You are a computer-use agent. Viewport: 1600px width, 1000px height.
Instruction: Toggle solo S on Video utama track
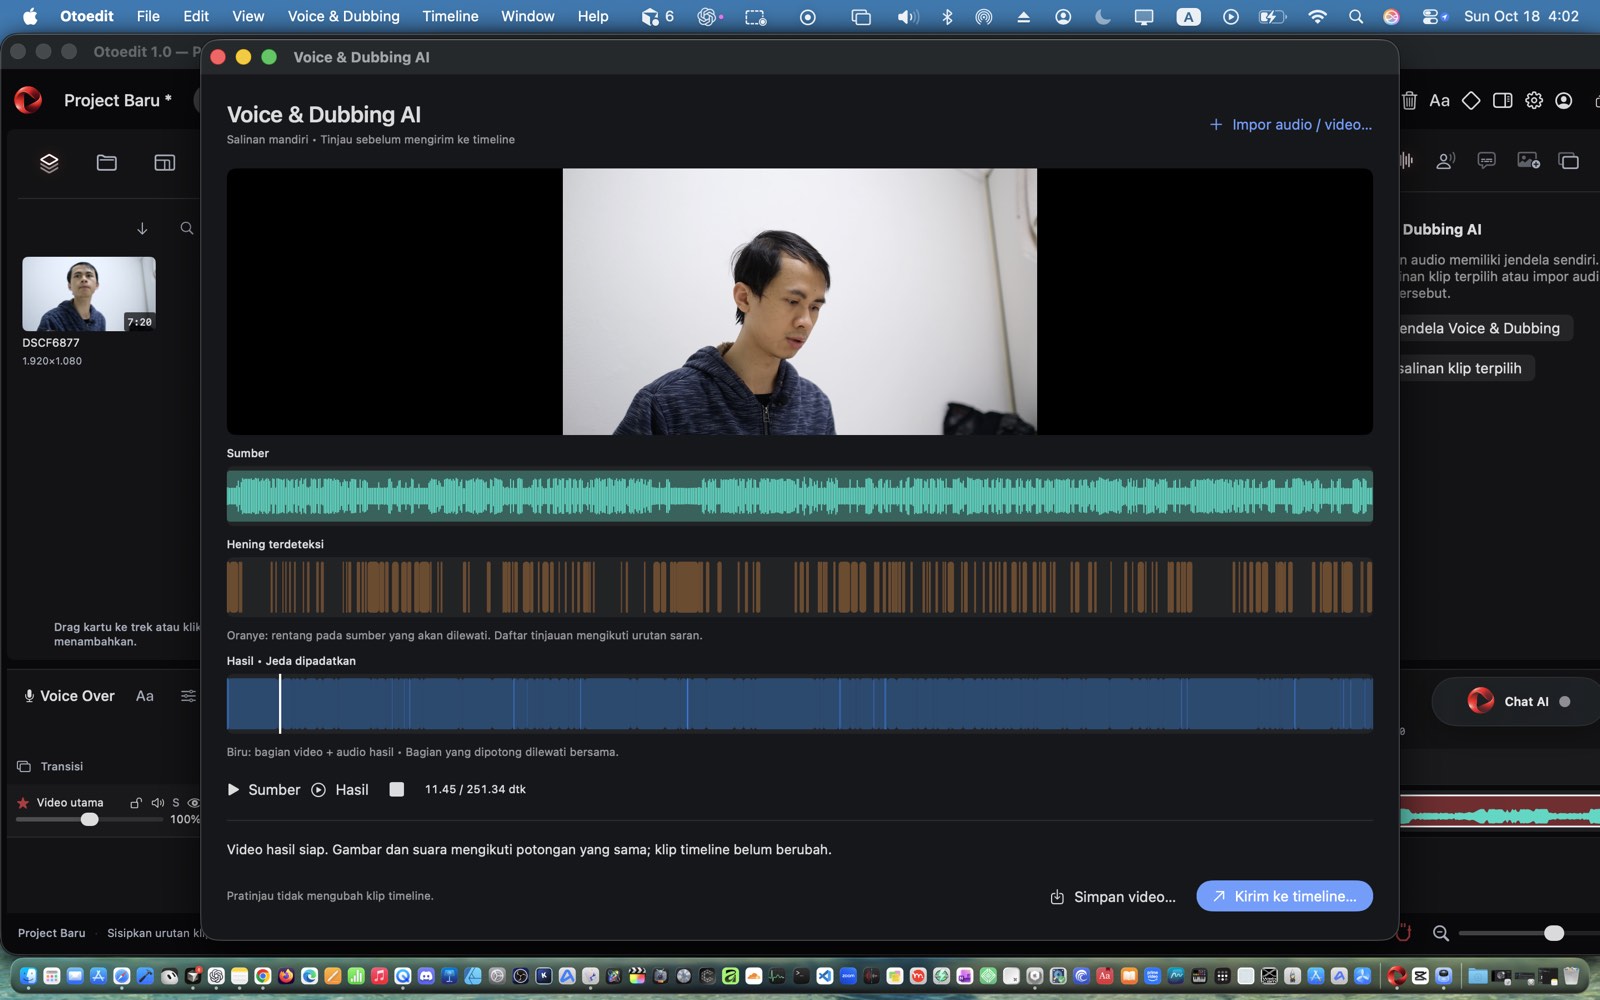(176, 803)
